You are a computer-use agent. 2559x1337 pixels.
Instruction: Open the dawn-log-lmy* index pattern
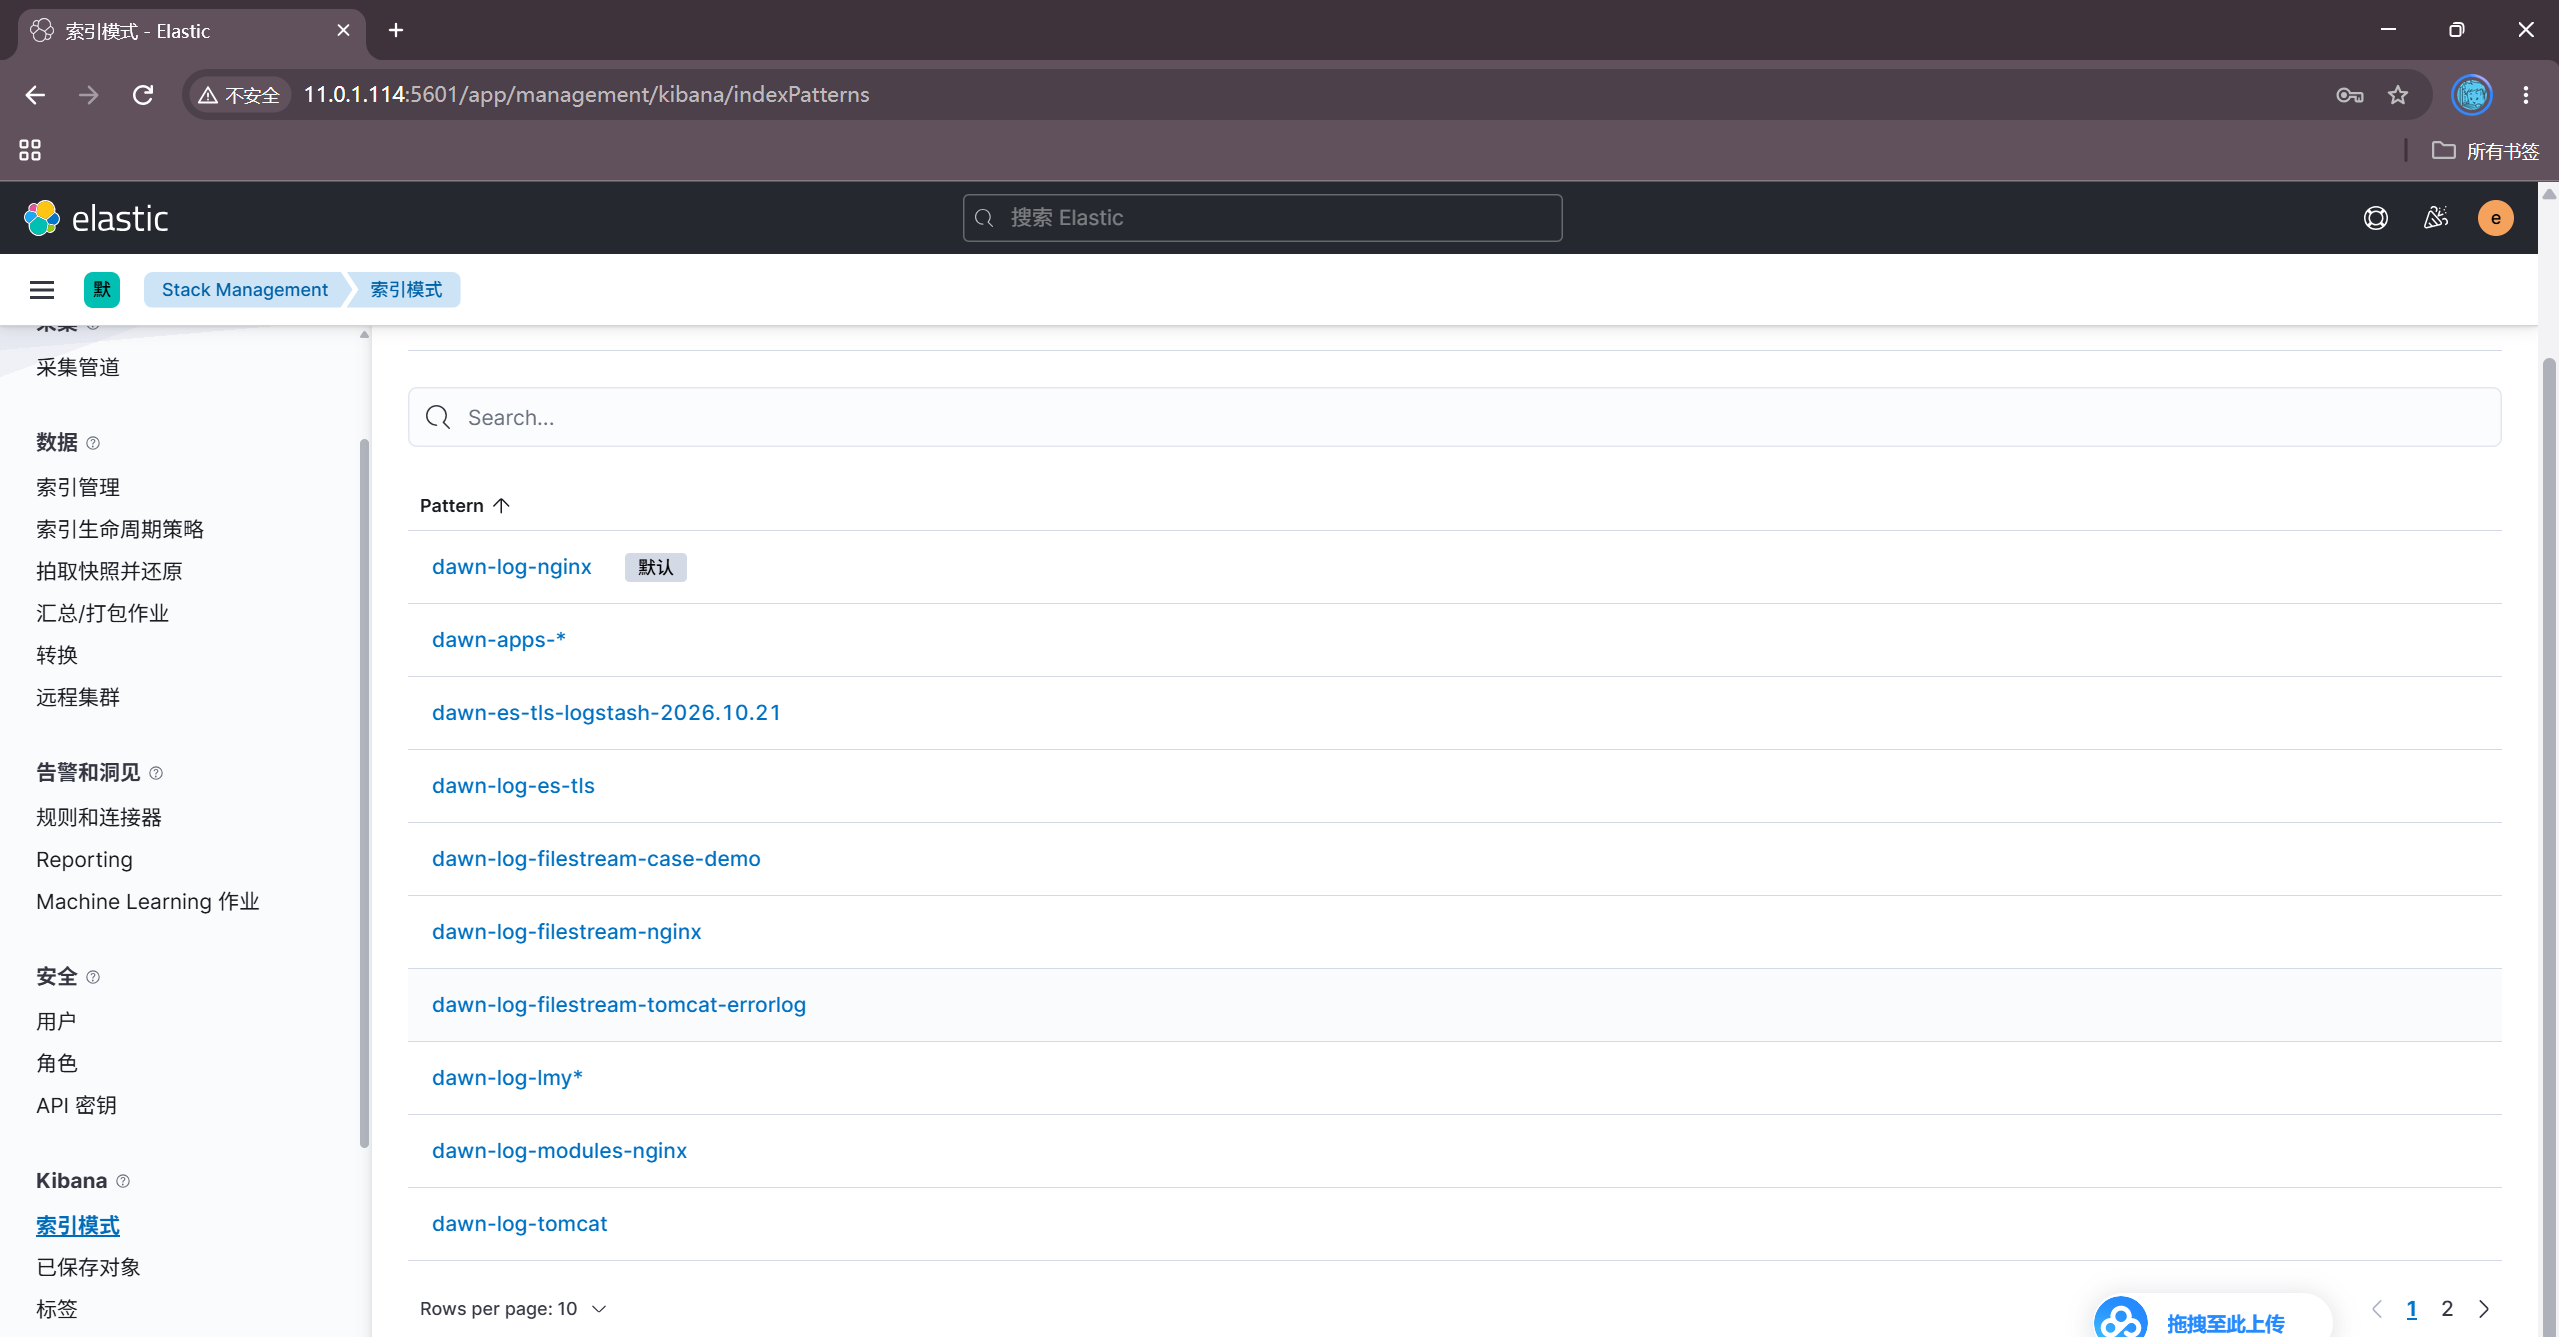[x=507, y=1078]
